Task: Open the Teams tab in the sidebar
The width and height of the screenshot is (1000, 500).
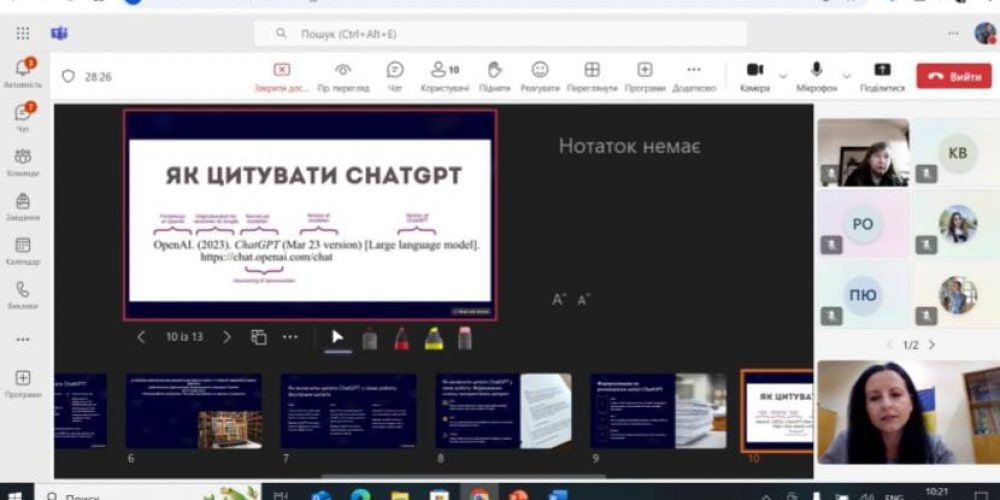Action: [22, 161]
